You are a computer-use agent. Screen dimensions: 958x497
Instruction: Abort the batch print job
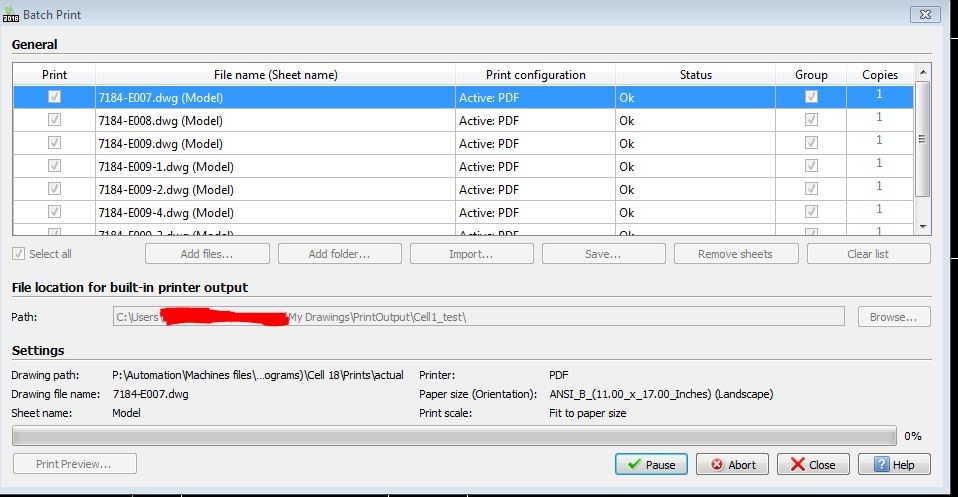pos(733,464)
